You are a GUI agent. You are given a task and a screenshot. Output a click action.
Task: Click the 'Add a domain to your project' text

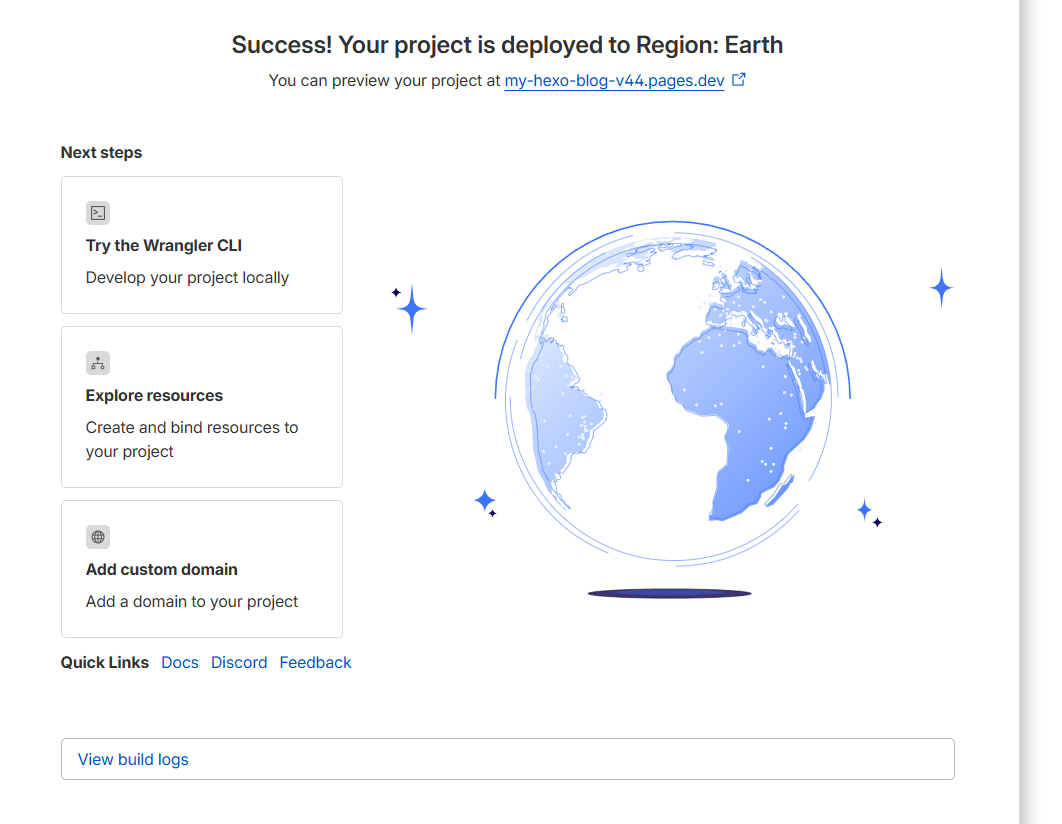click(192, 601)
